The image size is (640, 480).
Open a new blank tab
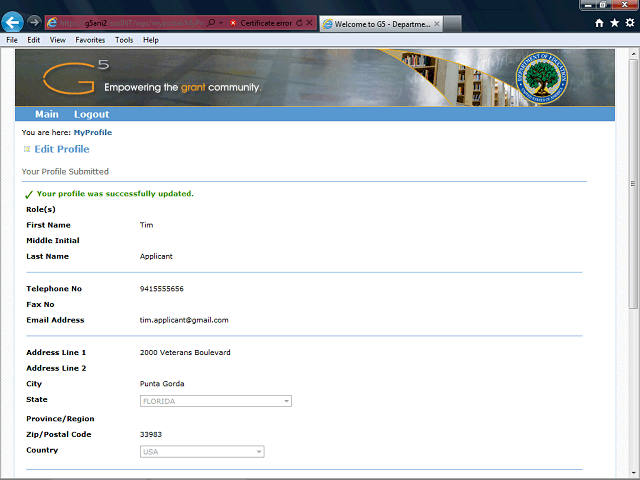coord(452,24)
